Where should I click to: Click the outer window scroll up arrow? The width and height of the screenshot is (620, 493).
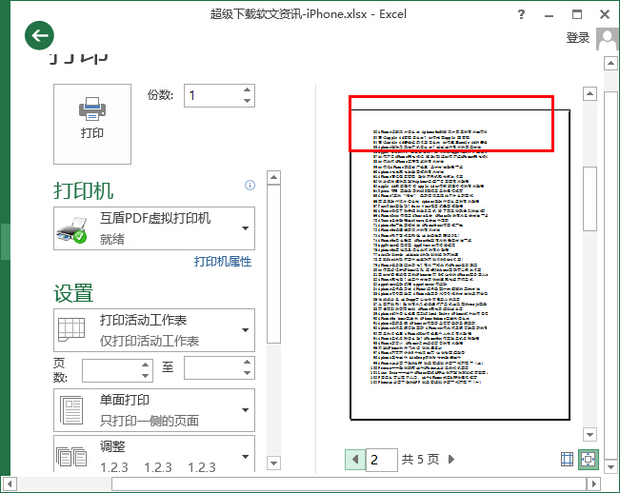coord(611,63)
